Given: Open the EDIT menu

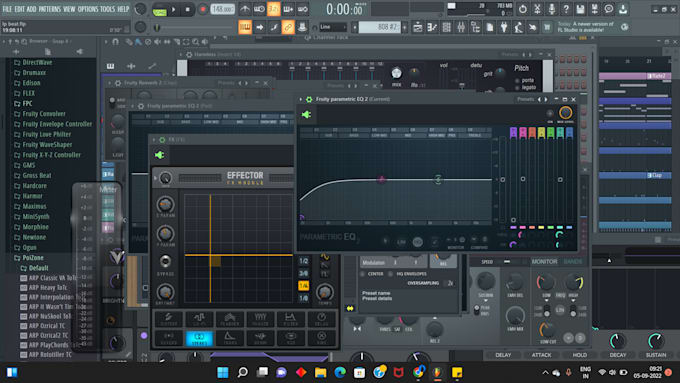Looking at the screenshot, I should coord(20,9).
